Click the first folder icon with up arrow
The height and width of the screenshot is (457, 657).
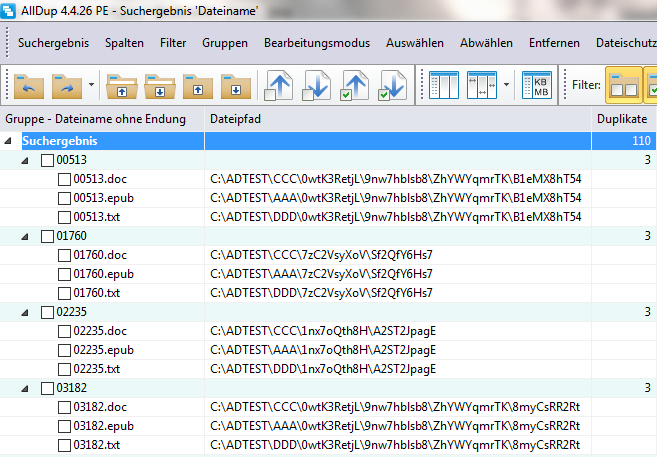click(x=124, y=86)
